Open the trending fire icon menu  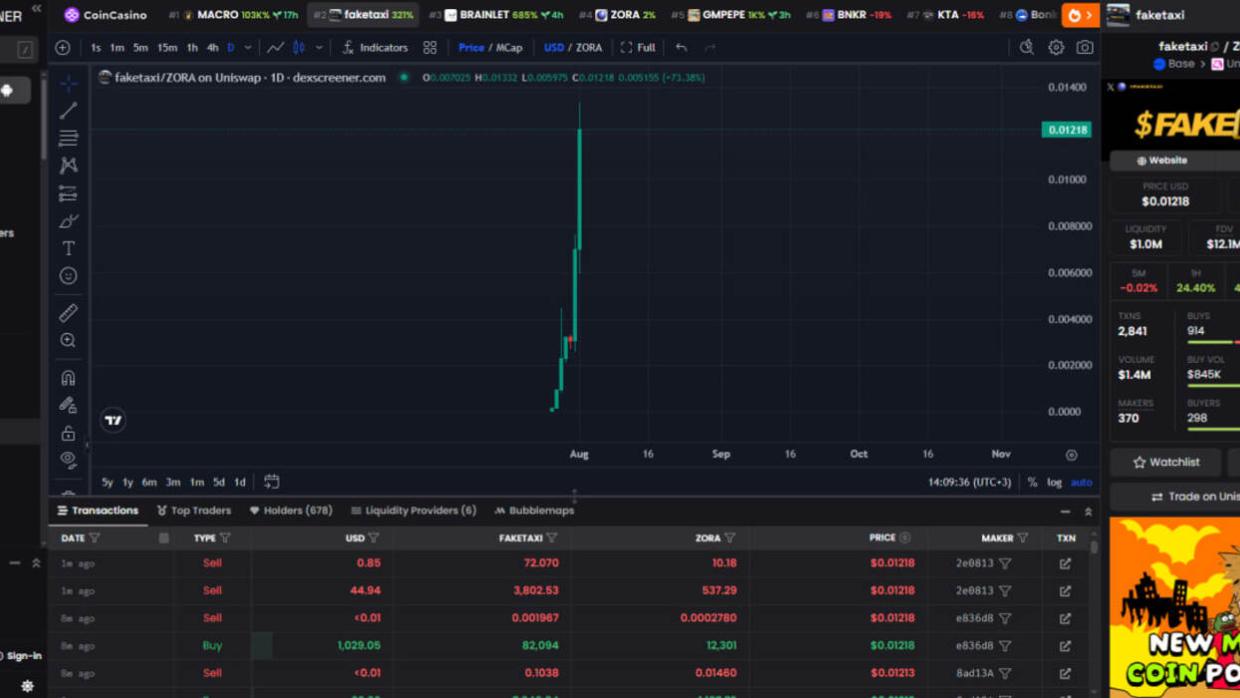(x=1080, y=15)
